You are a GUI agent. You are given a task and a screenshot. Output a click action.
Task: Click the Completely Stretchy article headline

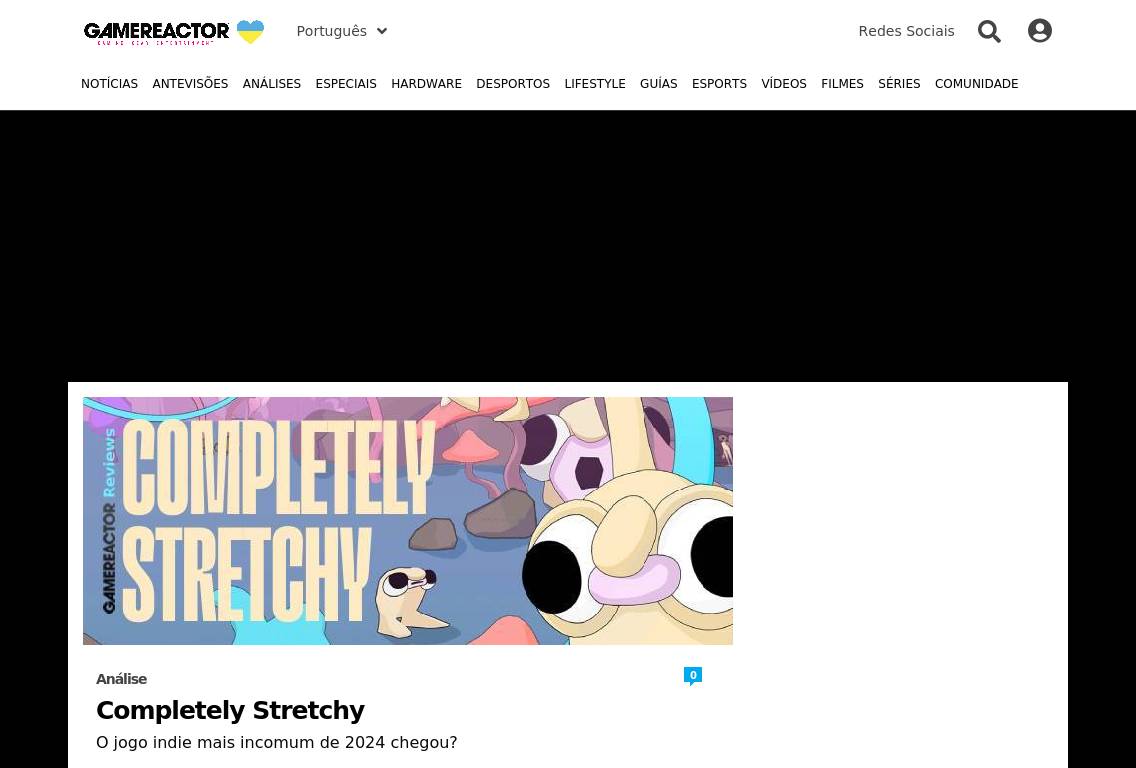tap(230, 710)
